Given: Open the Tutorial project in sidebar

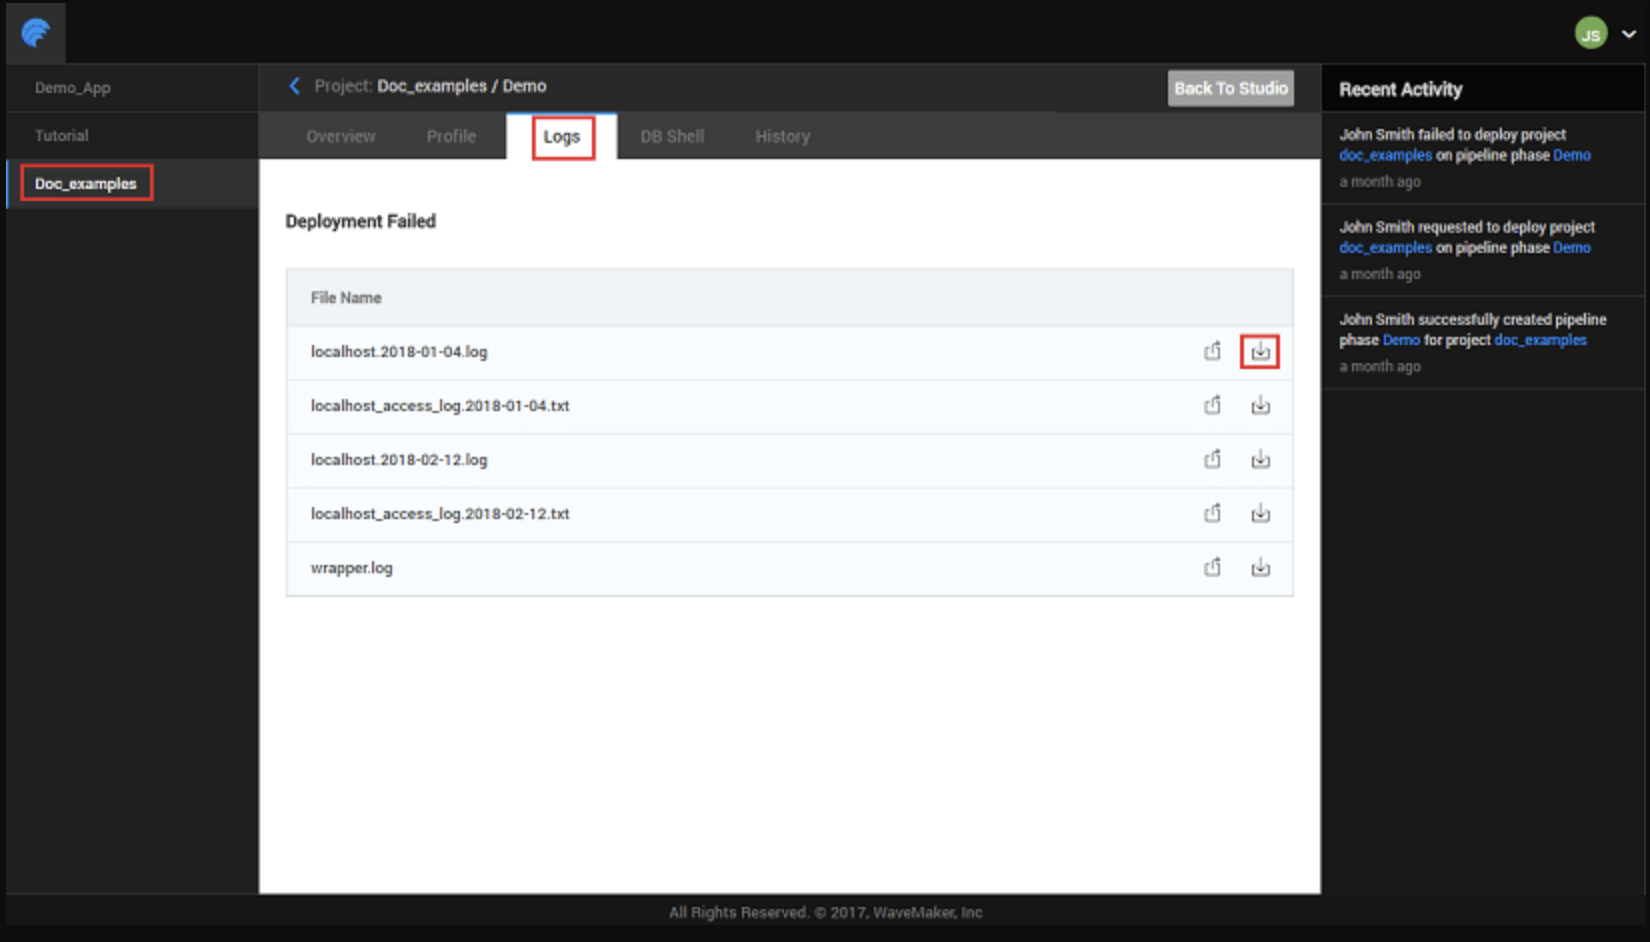Looking at the screenshot, I should (x=61, y=136).
